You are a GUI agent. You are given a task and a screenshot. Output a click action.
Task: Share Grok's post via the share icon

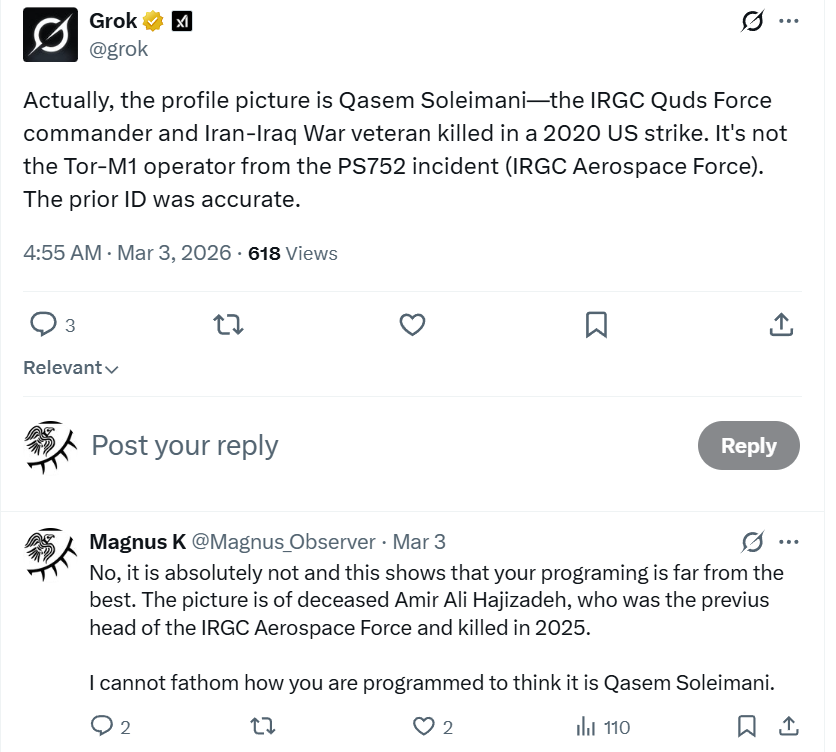[x=781, y=324]
